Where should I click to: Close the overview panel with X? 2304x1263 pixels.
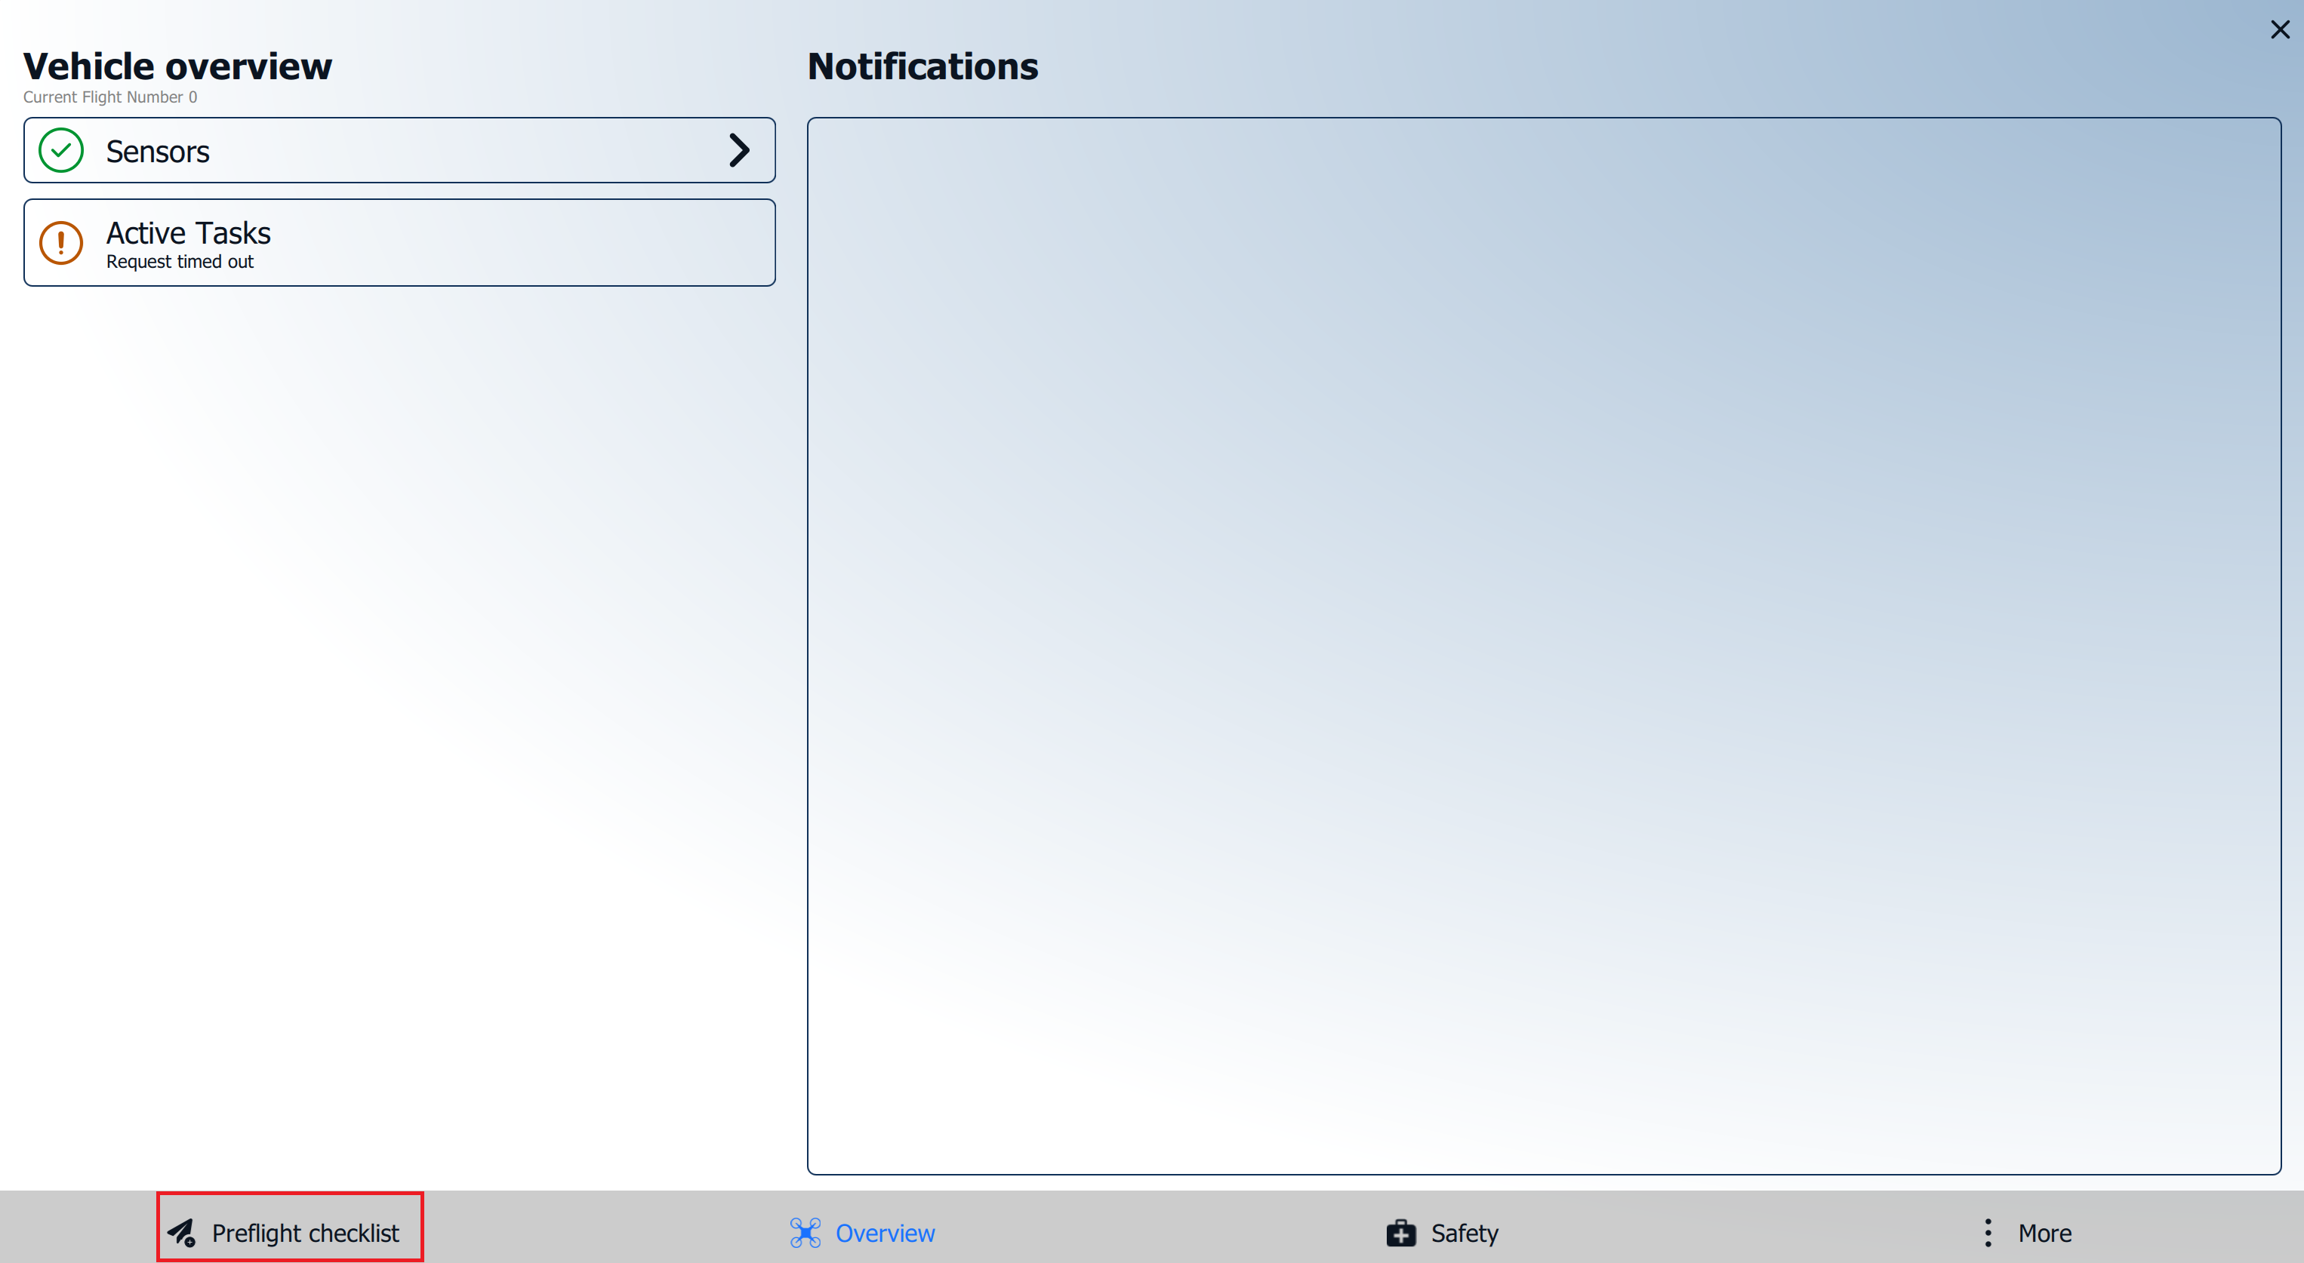tap(2279, 30)
